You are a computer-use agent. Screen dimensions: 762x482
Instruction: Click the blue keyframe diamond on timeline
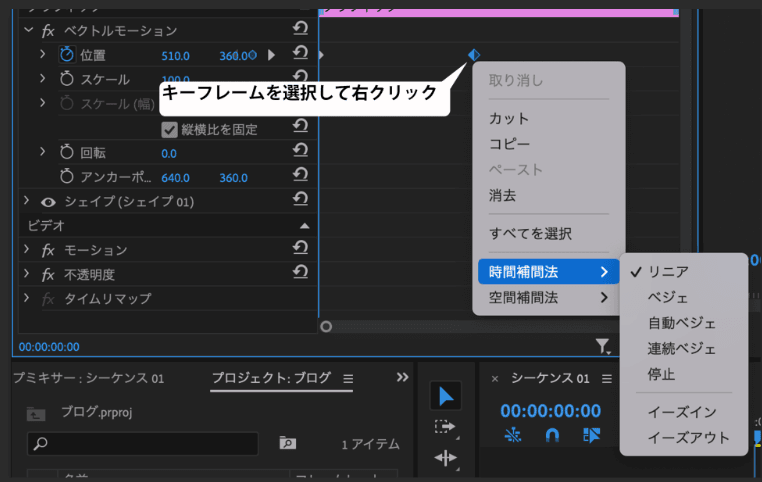pos(474,55)
